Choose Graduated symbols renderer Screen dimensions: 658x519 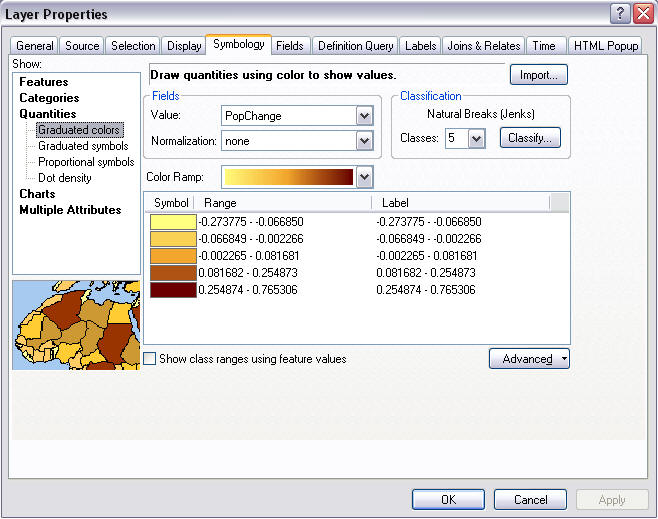(x=83, y=146)
